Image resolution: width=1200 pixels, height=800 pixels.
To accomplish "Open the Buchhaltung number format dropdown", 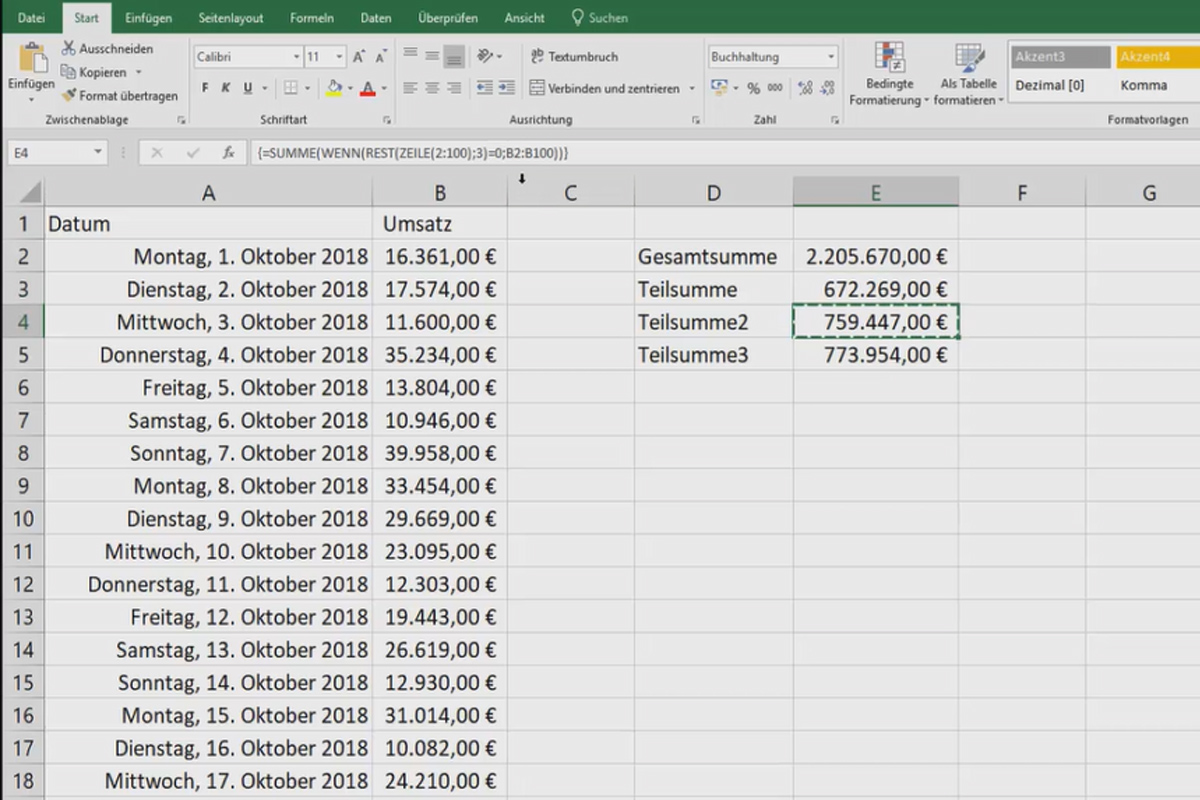I will click(771, 57).
